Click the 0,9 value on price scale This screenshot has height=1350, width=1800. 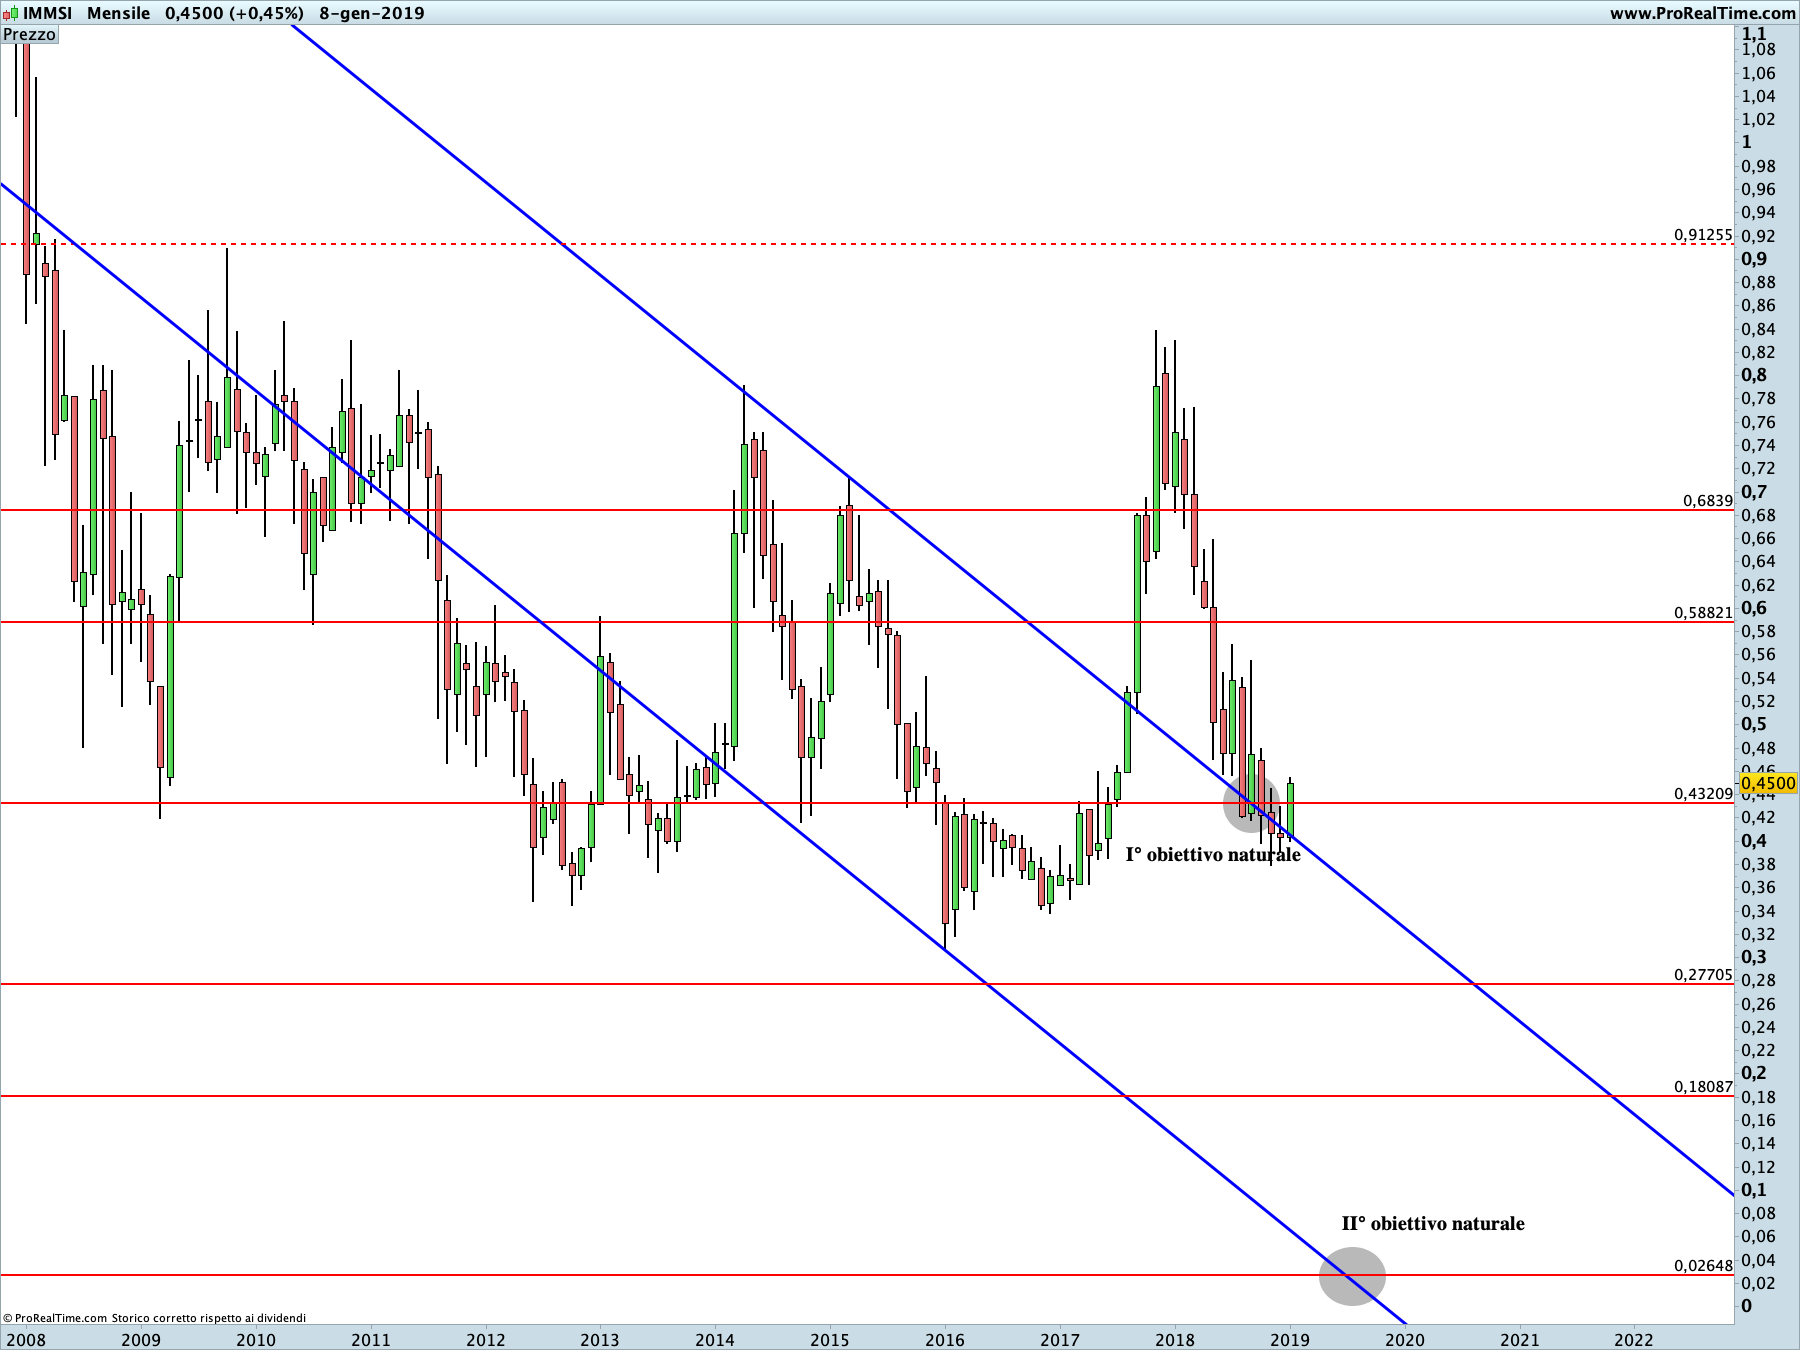point(1754,259)
